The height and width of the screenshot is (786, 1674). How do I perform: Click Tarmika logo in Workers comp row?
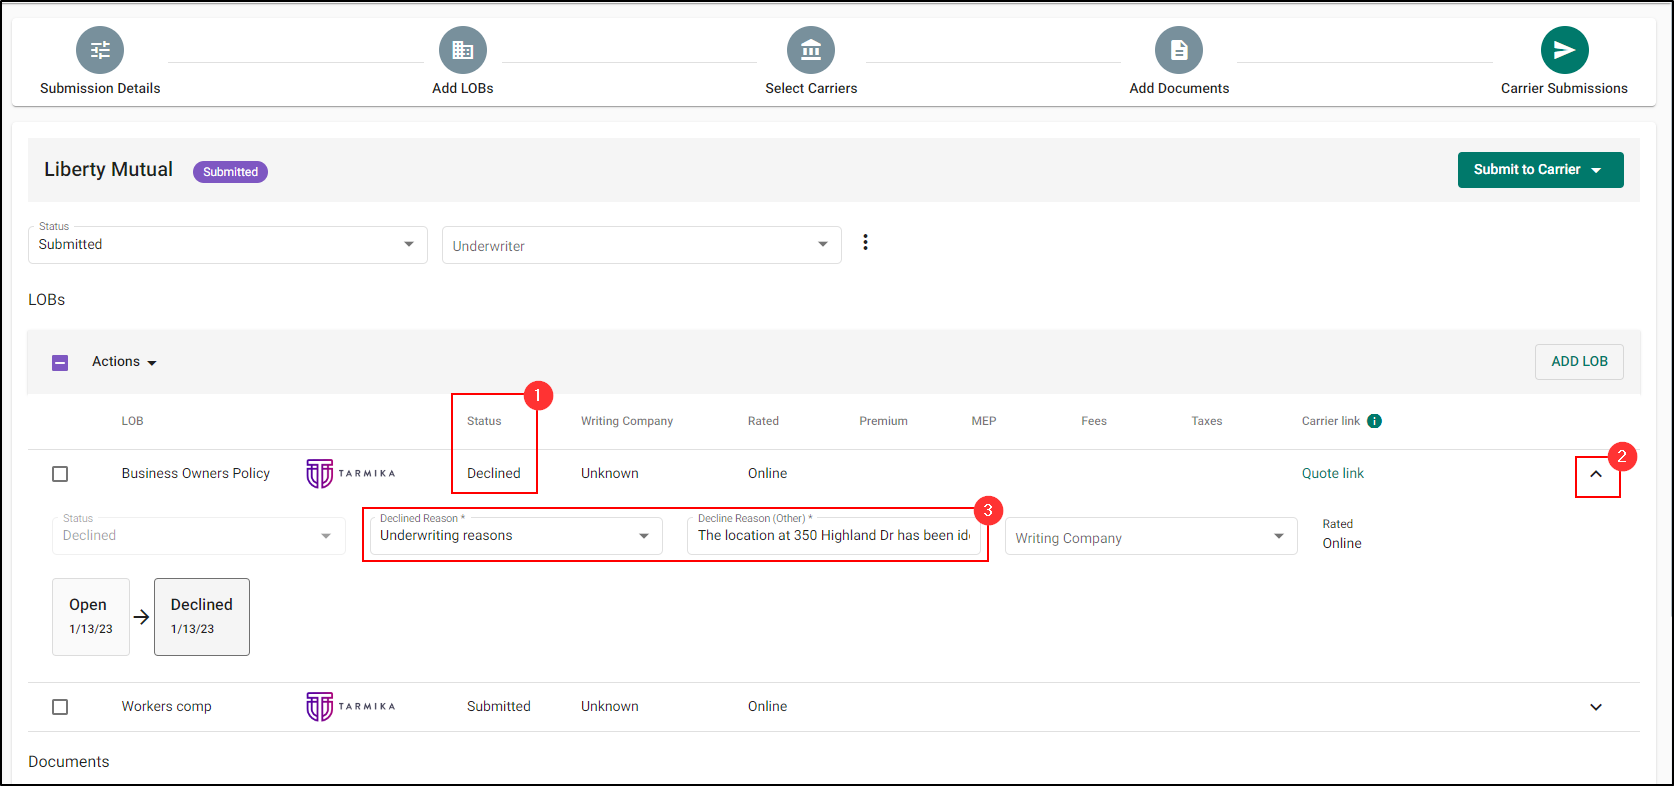point(350,707)
